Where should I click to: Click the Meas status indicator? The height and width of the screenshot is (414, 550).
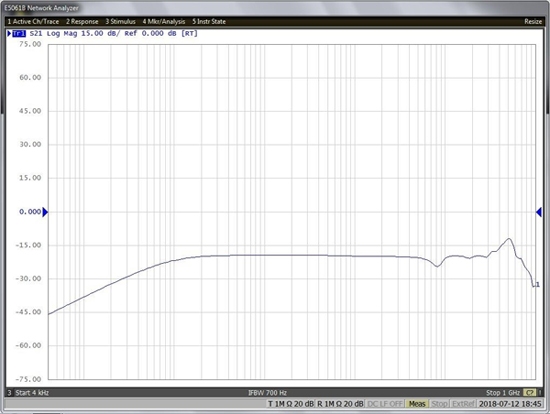(417, 404)
